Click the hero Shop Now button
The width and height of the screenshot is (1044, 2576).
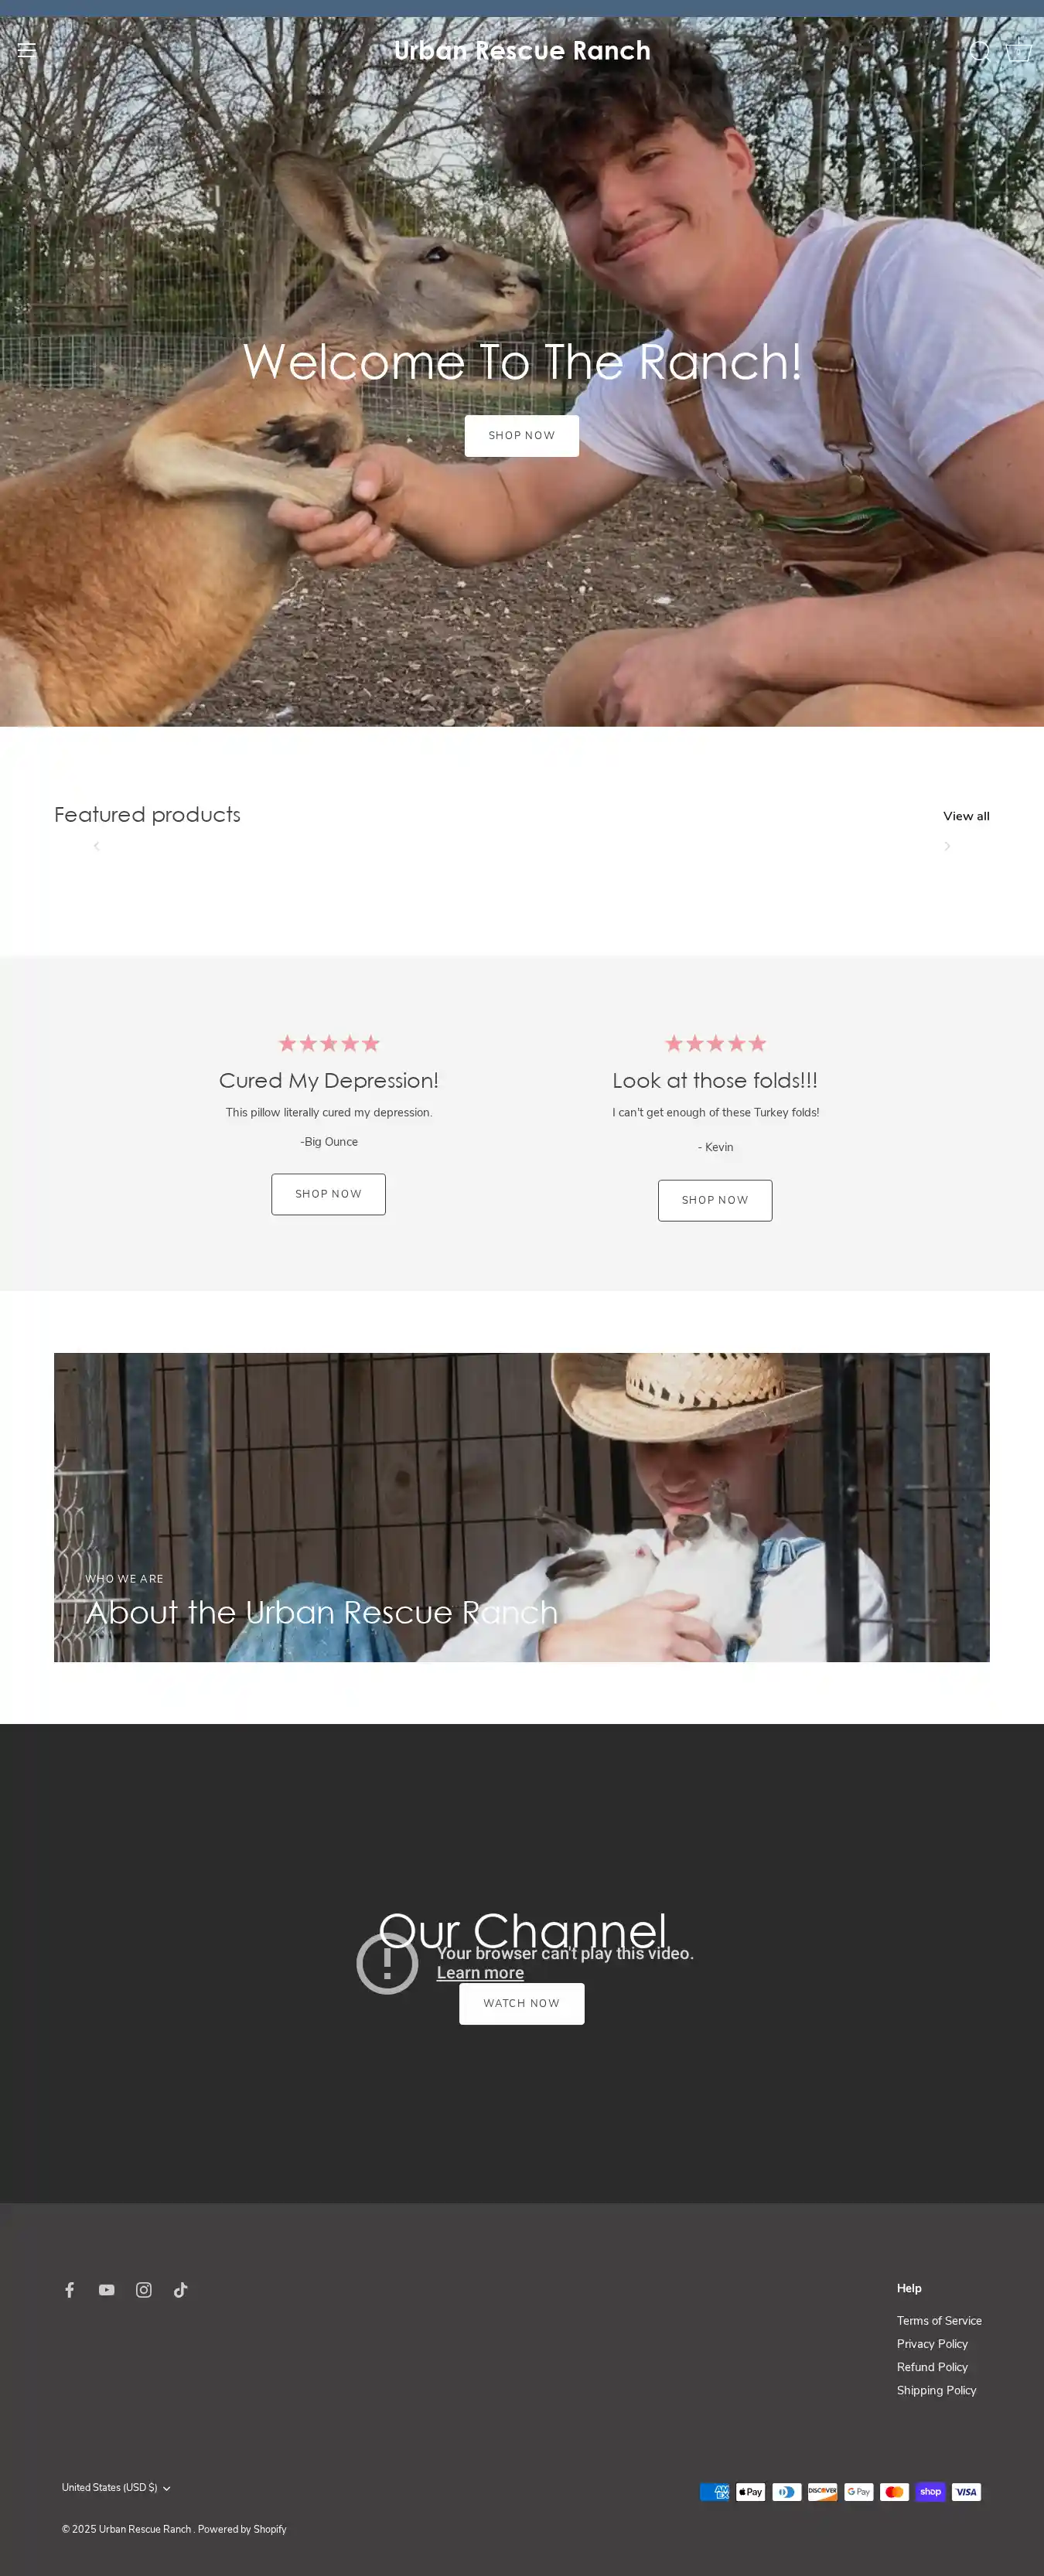pos(522,436)
